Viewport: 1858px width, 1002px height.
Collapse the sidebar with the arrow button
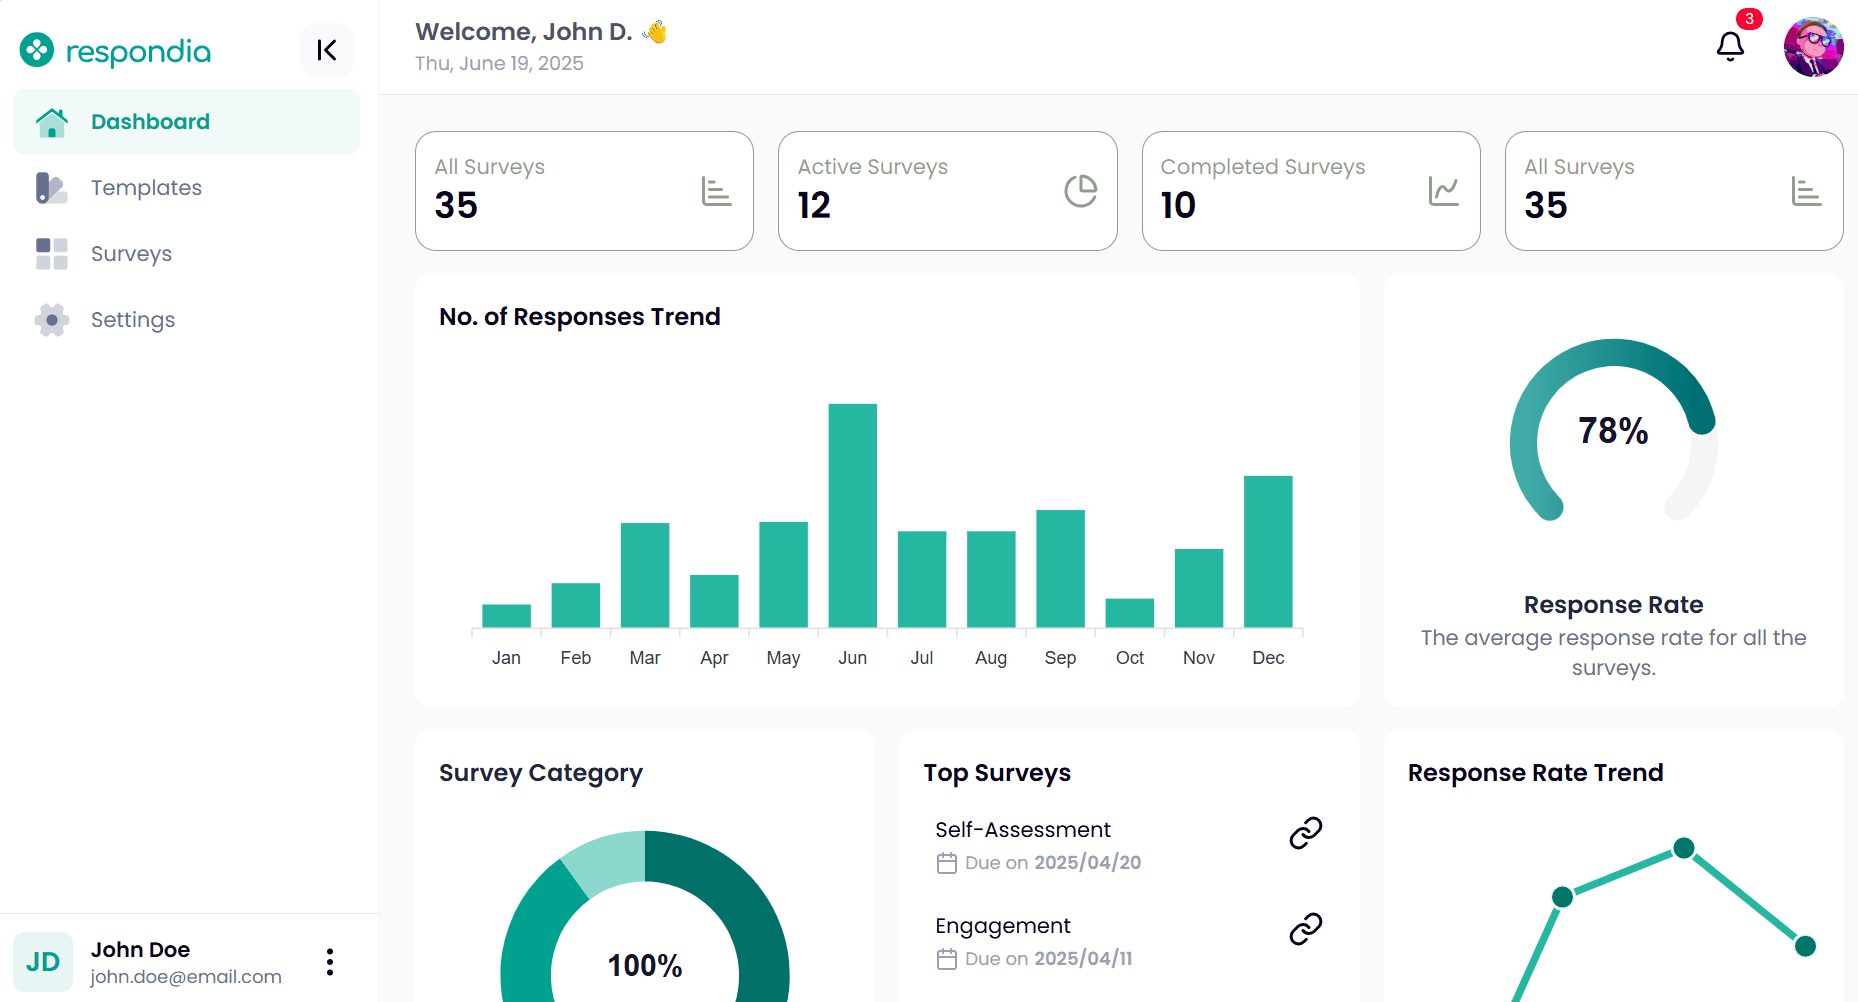click(327, 50)
